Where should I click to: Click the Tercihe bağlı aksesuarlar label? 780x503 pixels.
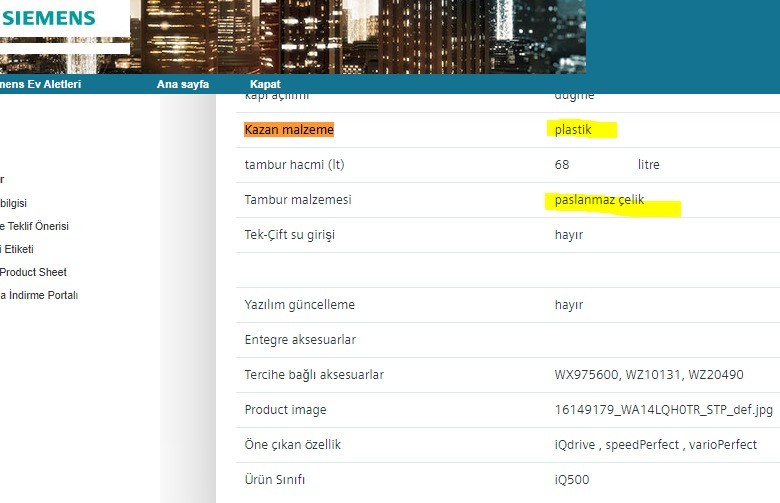pos(314,375)
